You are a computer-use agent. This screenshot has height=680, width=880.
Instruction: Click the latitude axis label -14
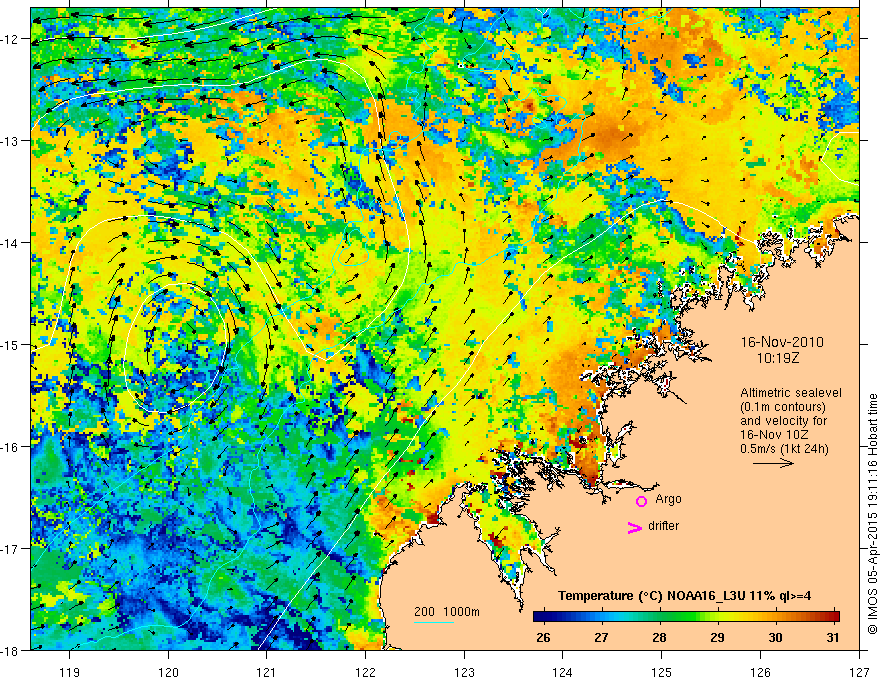pyautogui.click(x=10, y=243)
